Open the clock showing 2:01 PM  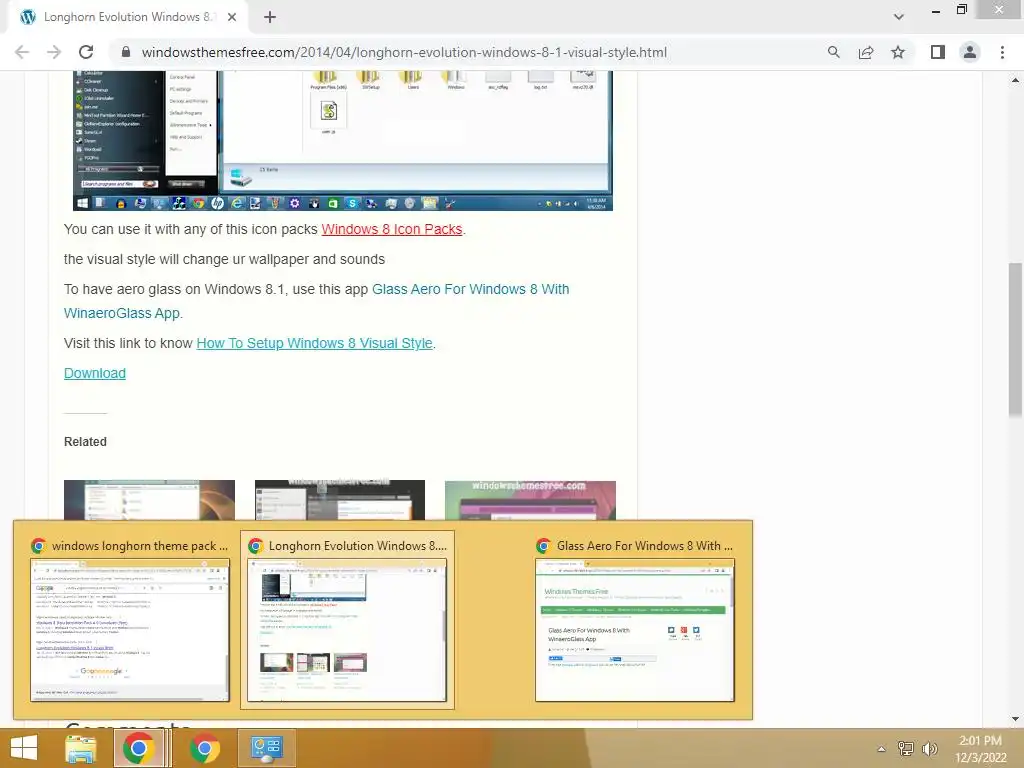pos(980,749)
